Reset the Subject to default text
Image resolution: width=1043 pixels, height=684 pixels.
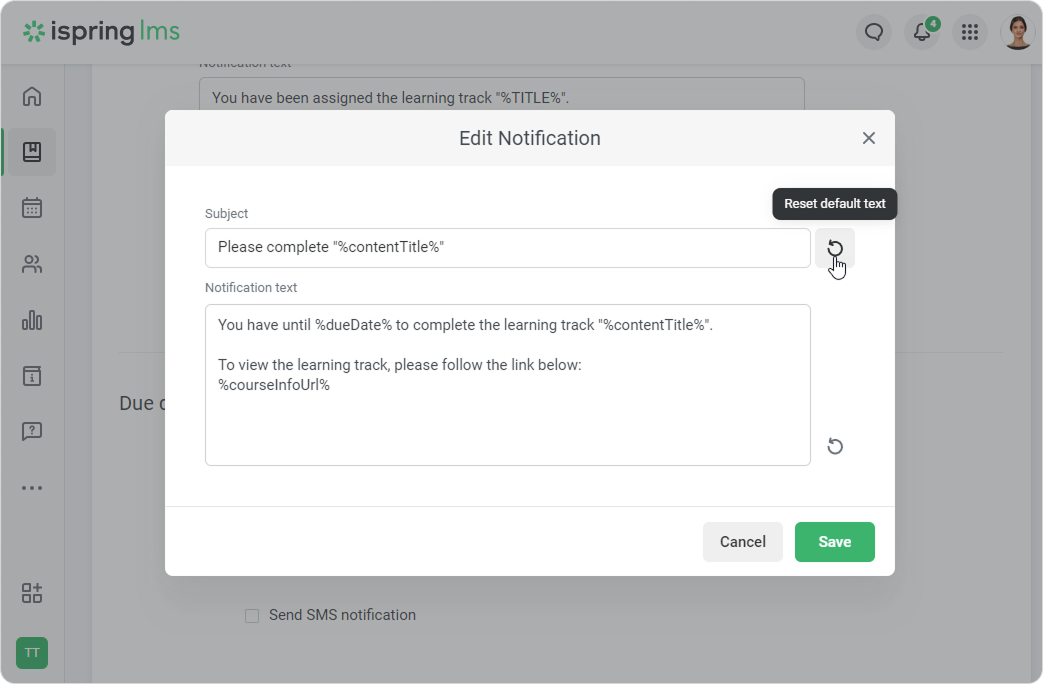click(835, 248)
